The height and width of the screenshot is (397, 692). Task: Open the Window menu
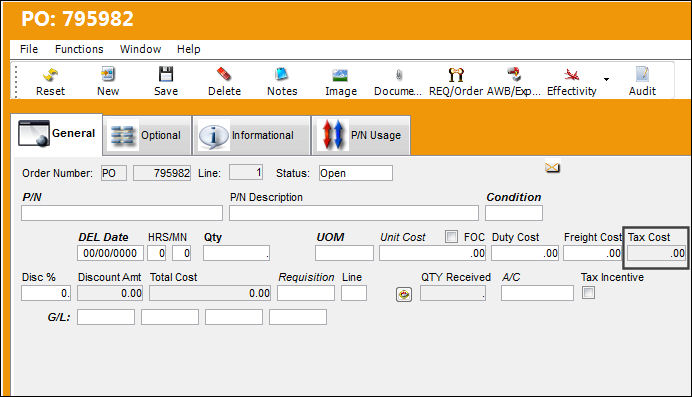point(140,49)
